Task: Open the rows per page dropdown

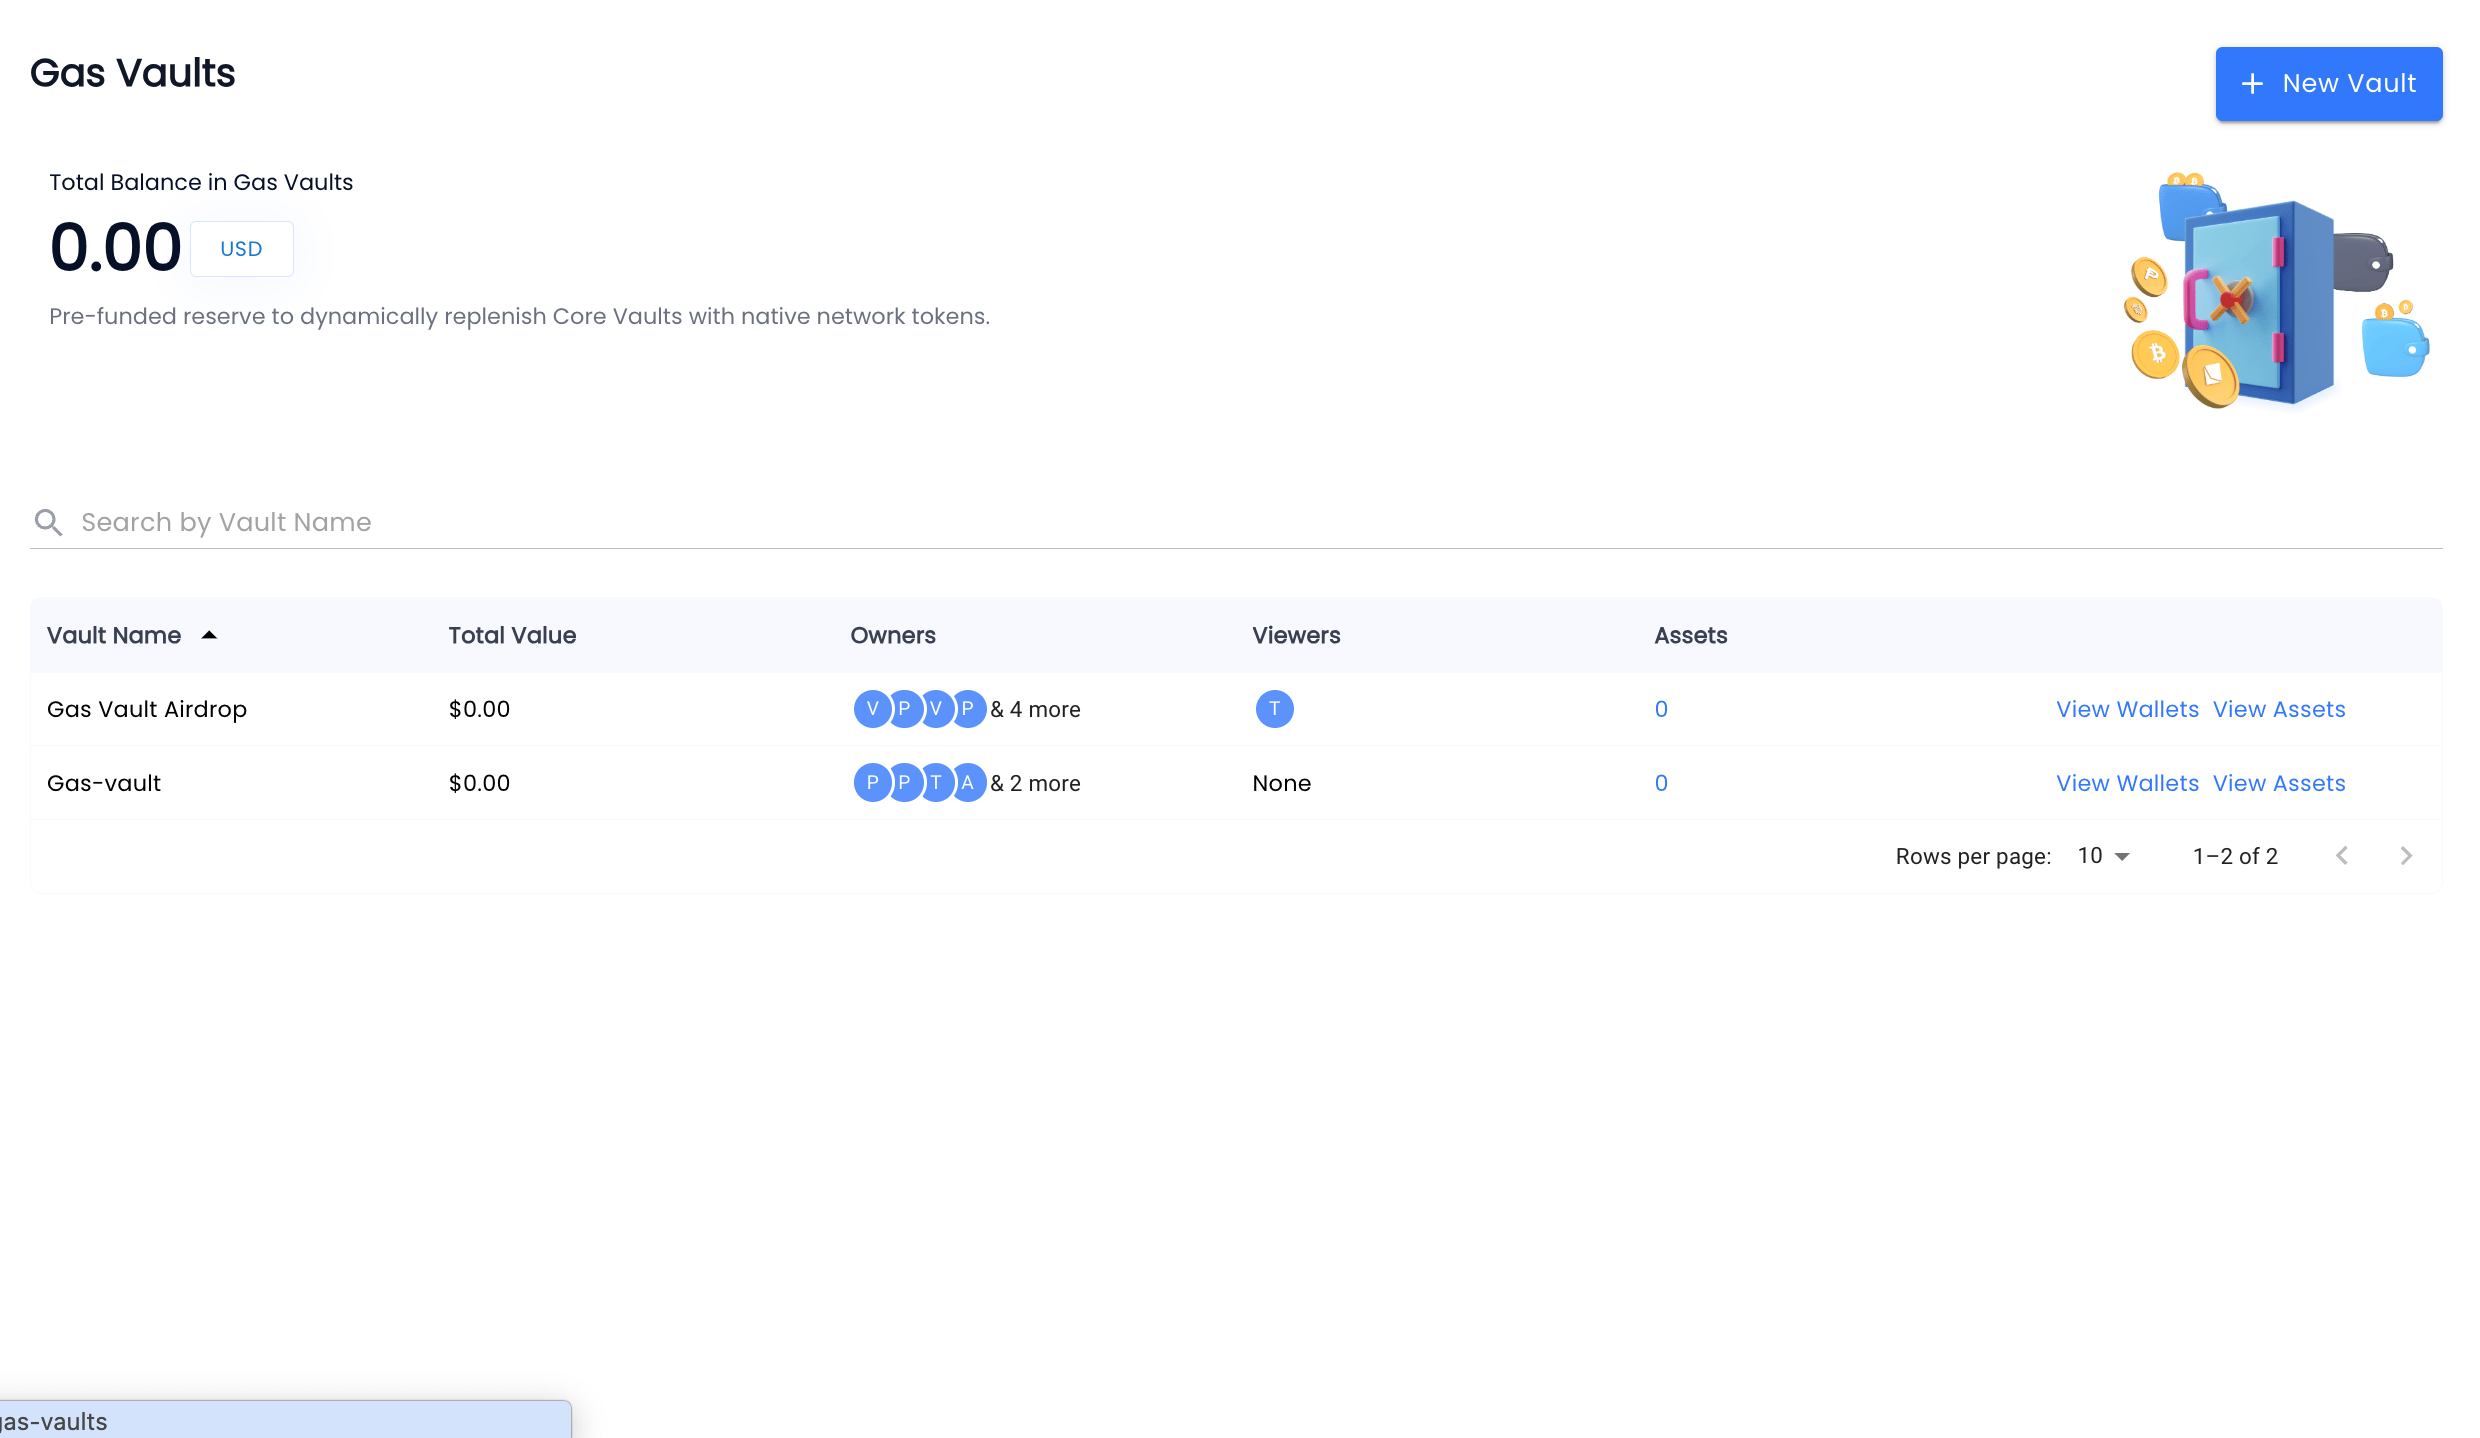Action: [2104, 856]
